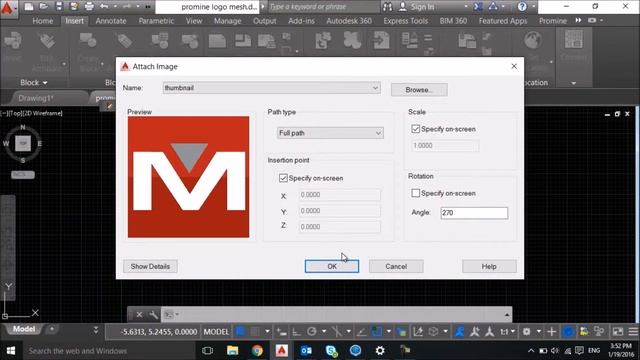Image resolution: width=640 pixels, height=360 pixels.
Task: Click the dialog Help button
Action: point(489,266)
